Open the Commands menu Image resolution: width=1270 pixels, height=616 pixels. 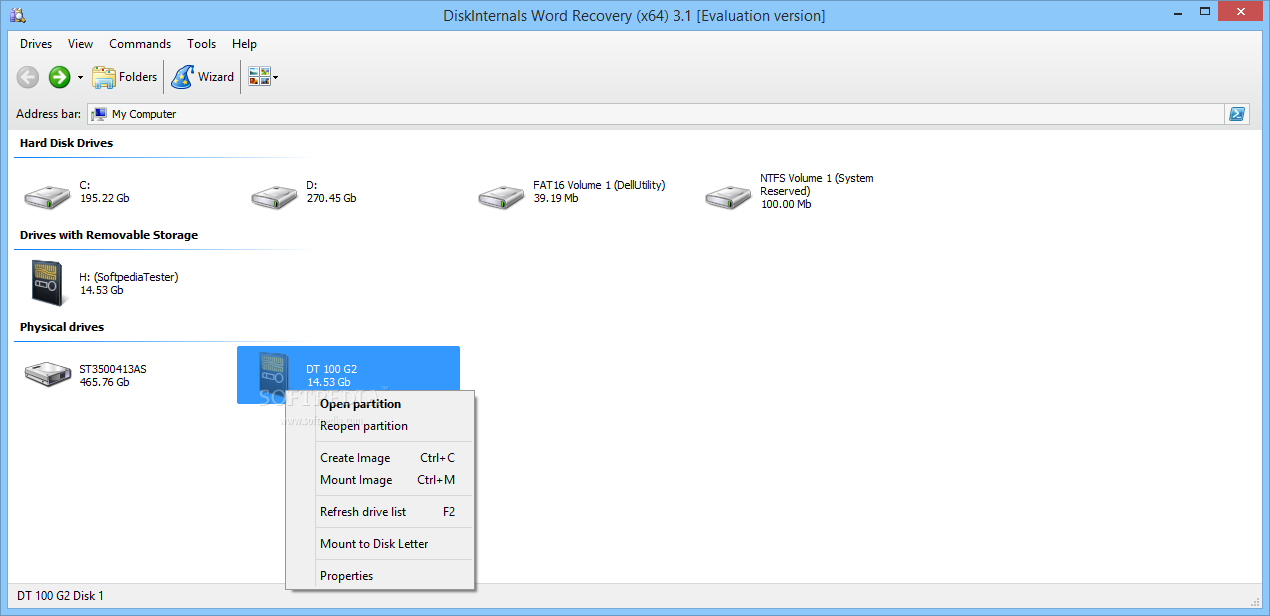pyautogui.click(x=140, y=44)
